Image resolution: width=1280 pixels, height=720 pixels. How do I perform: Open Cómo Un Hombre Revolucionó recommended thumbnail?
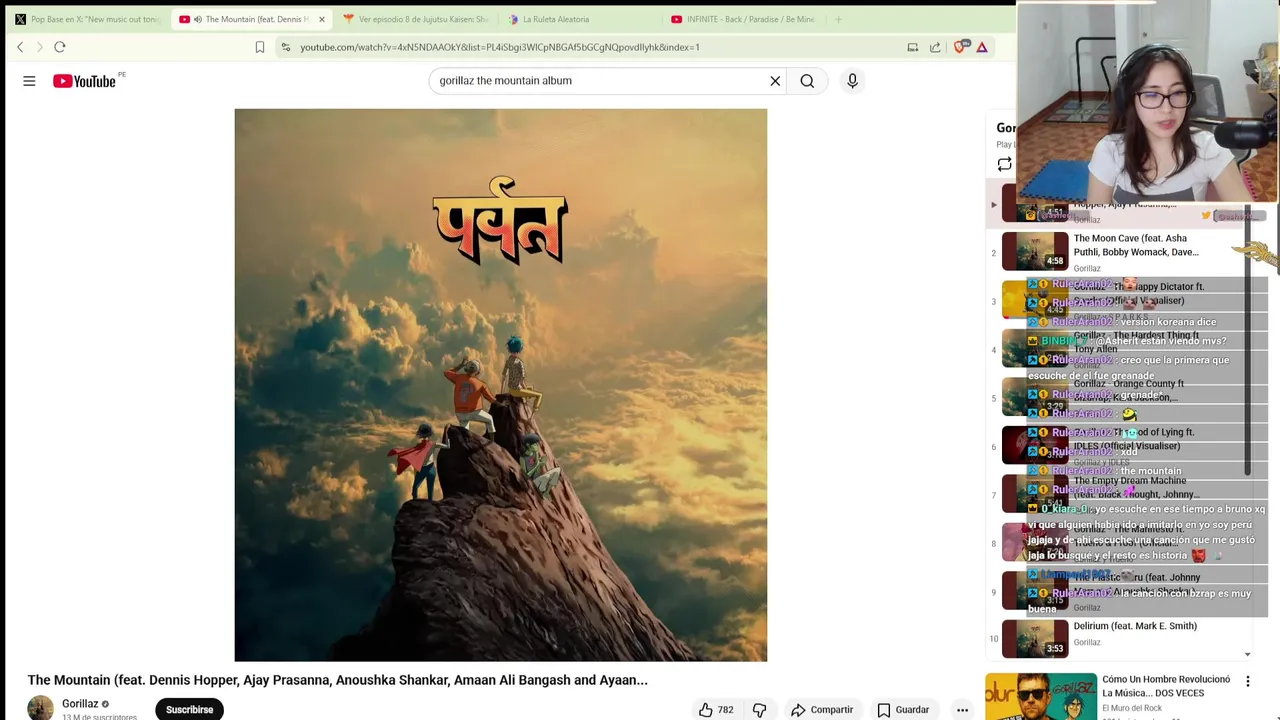coord(1041,696)
